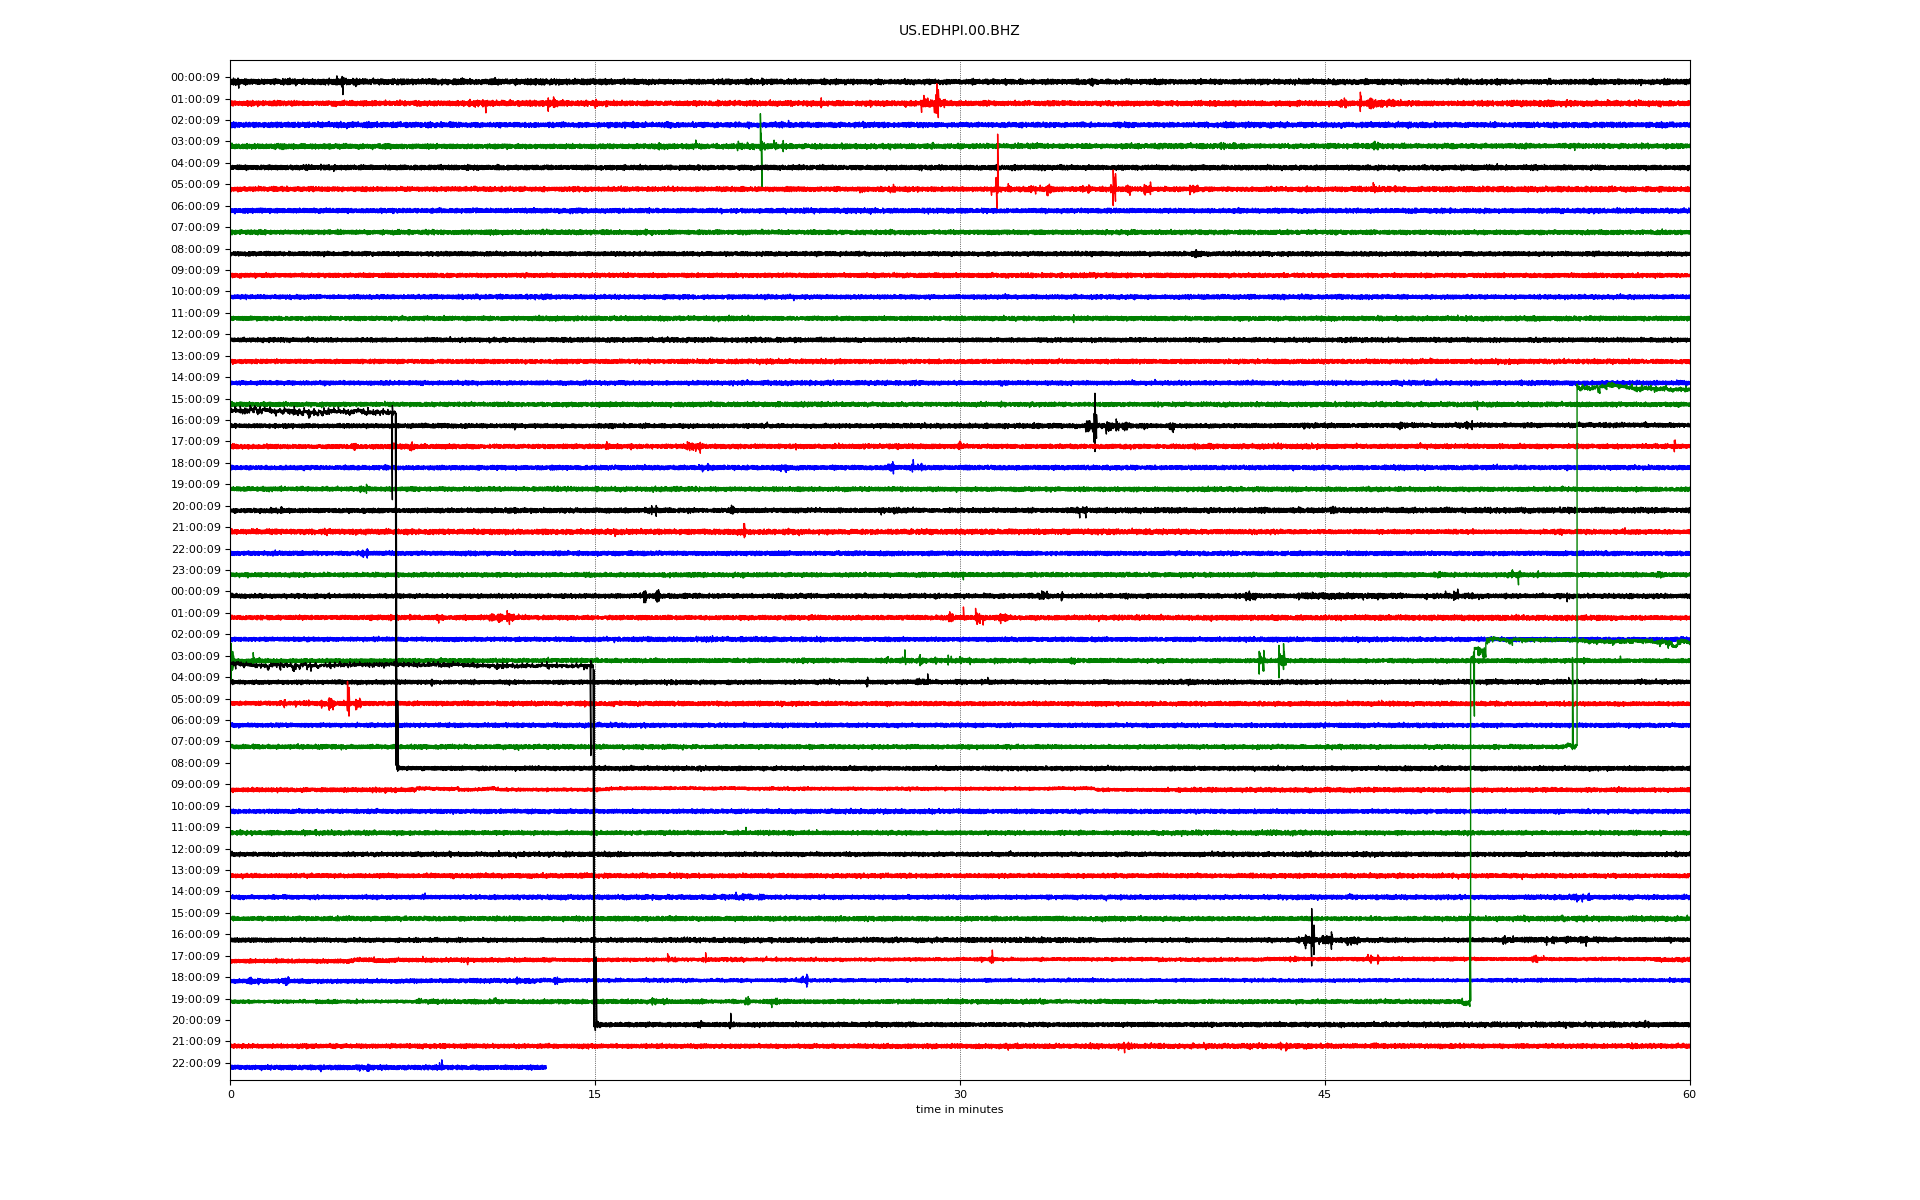Click the topmost 00:00:09 row label
The width and height of the screenshot is (1920, 1200).
pyautogui.click(x=195, y=78)
